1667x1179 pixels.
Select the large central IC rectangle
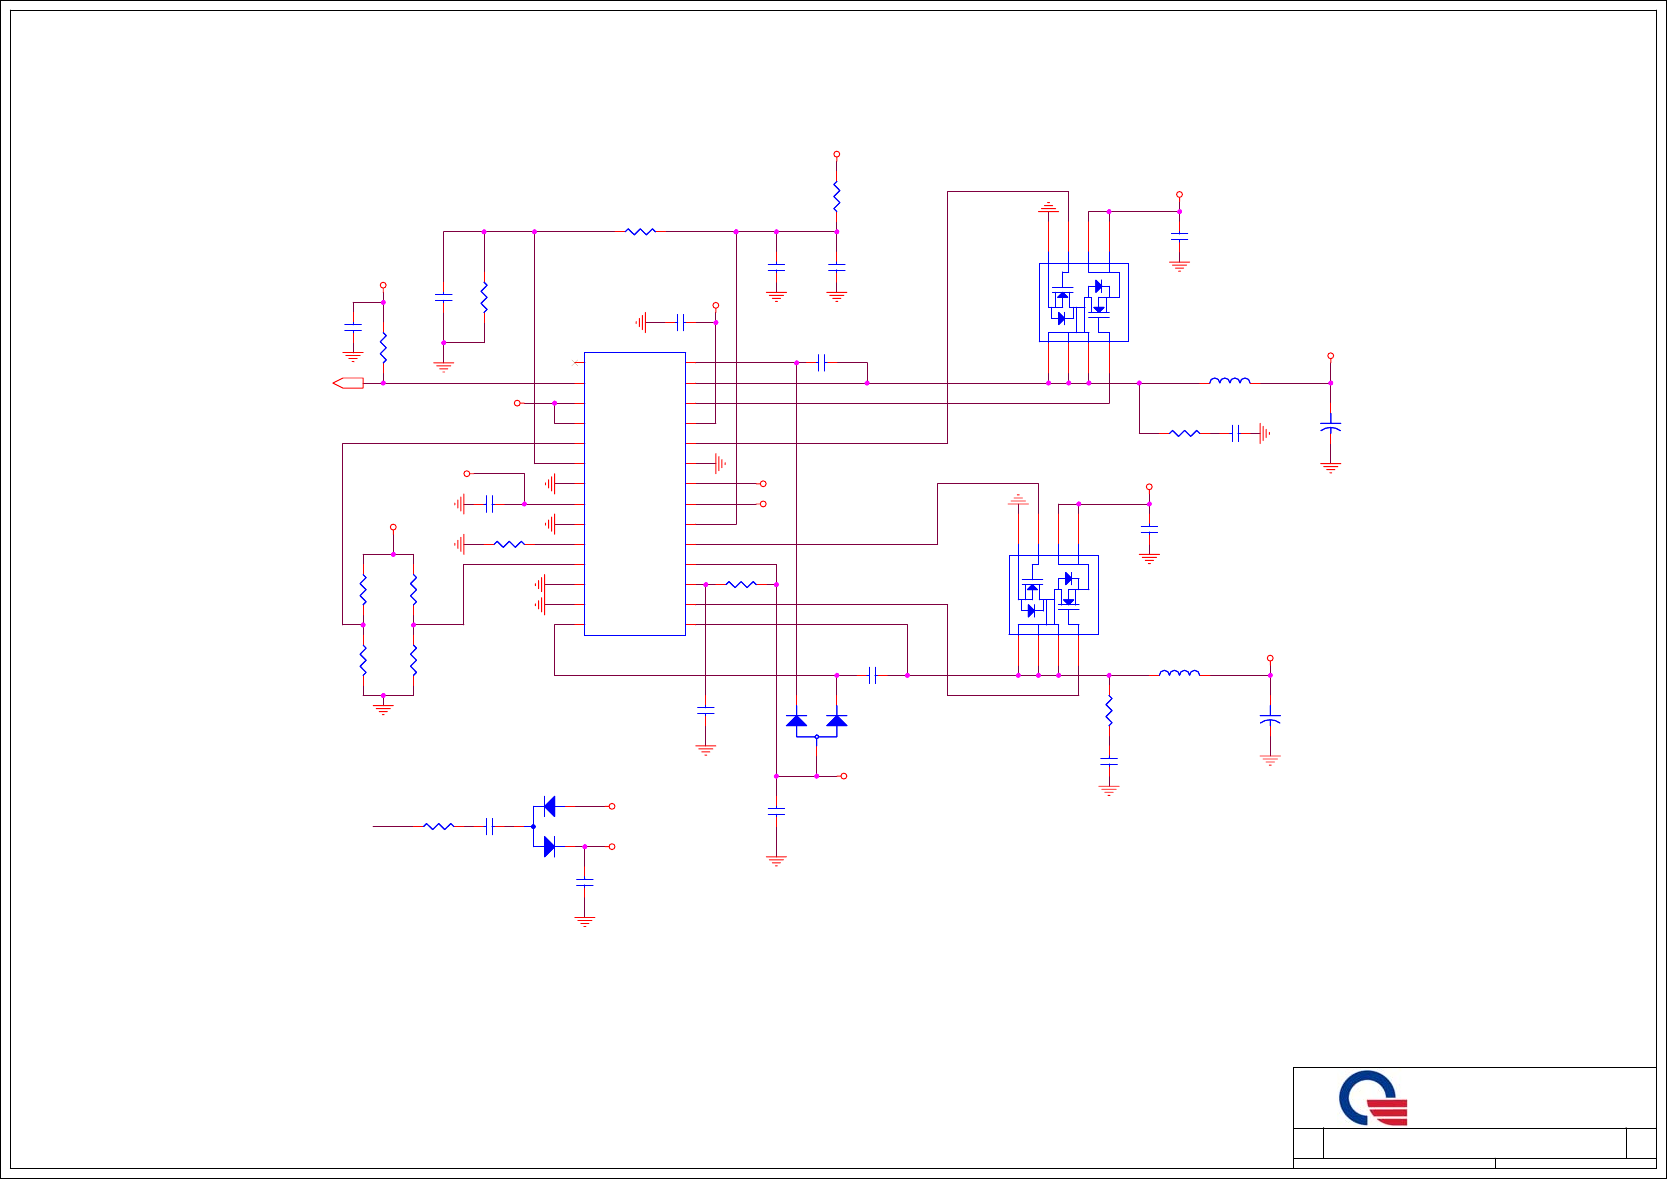[x=635, y=494]
